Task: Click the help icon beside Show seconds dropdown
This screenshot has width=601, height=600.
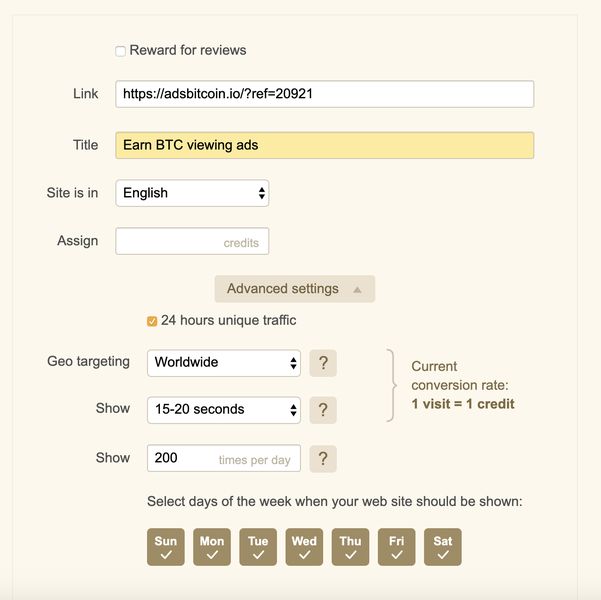Action: [323, 410]
